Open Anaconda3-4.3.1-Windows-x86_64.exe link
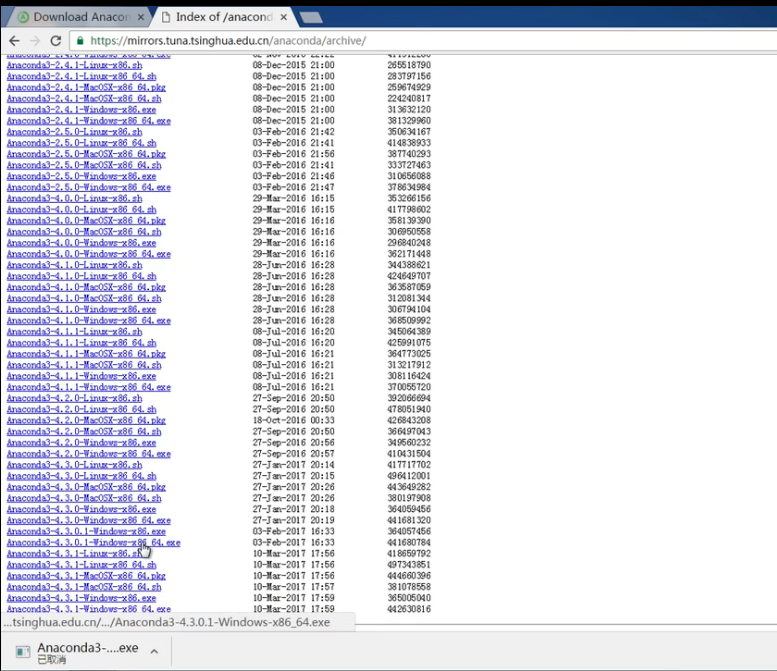This screenshot has width=777, height=671. point(89,609)
